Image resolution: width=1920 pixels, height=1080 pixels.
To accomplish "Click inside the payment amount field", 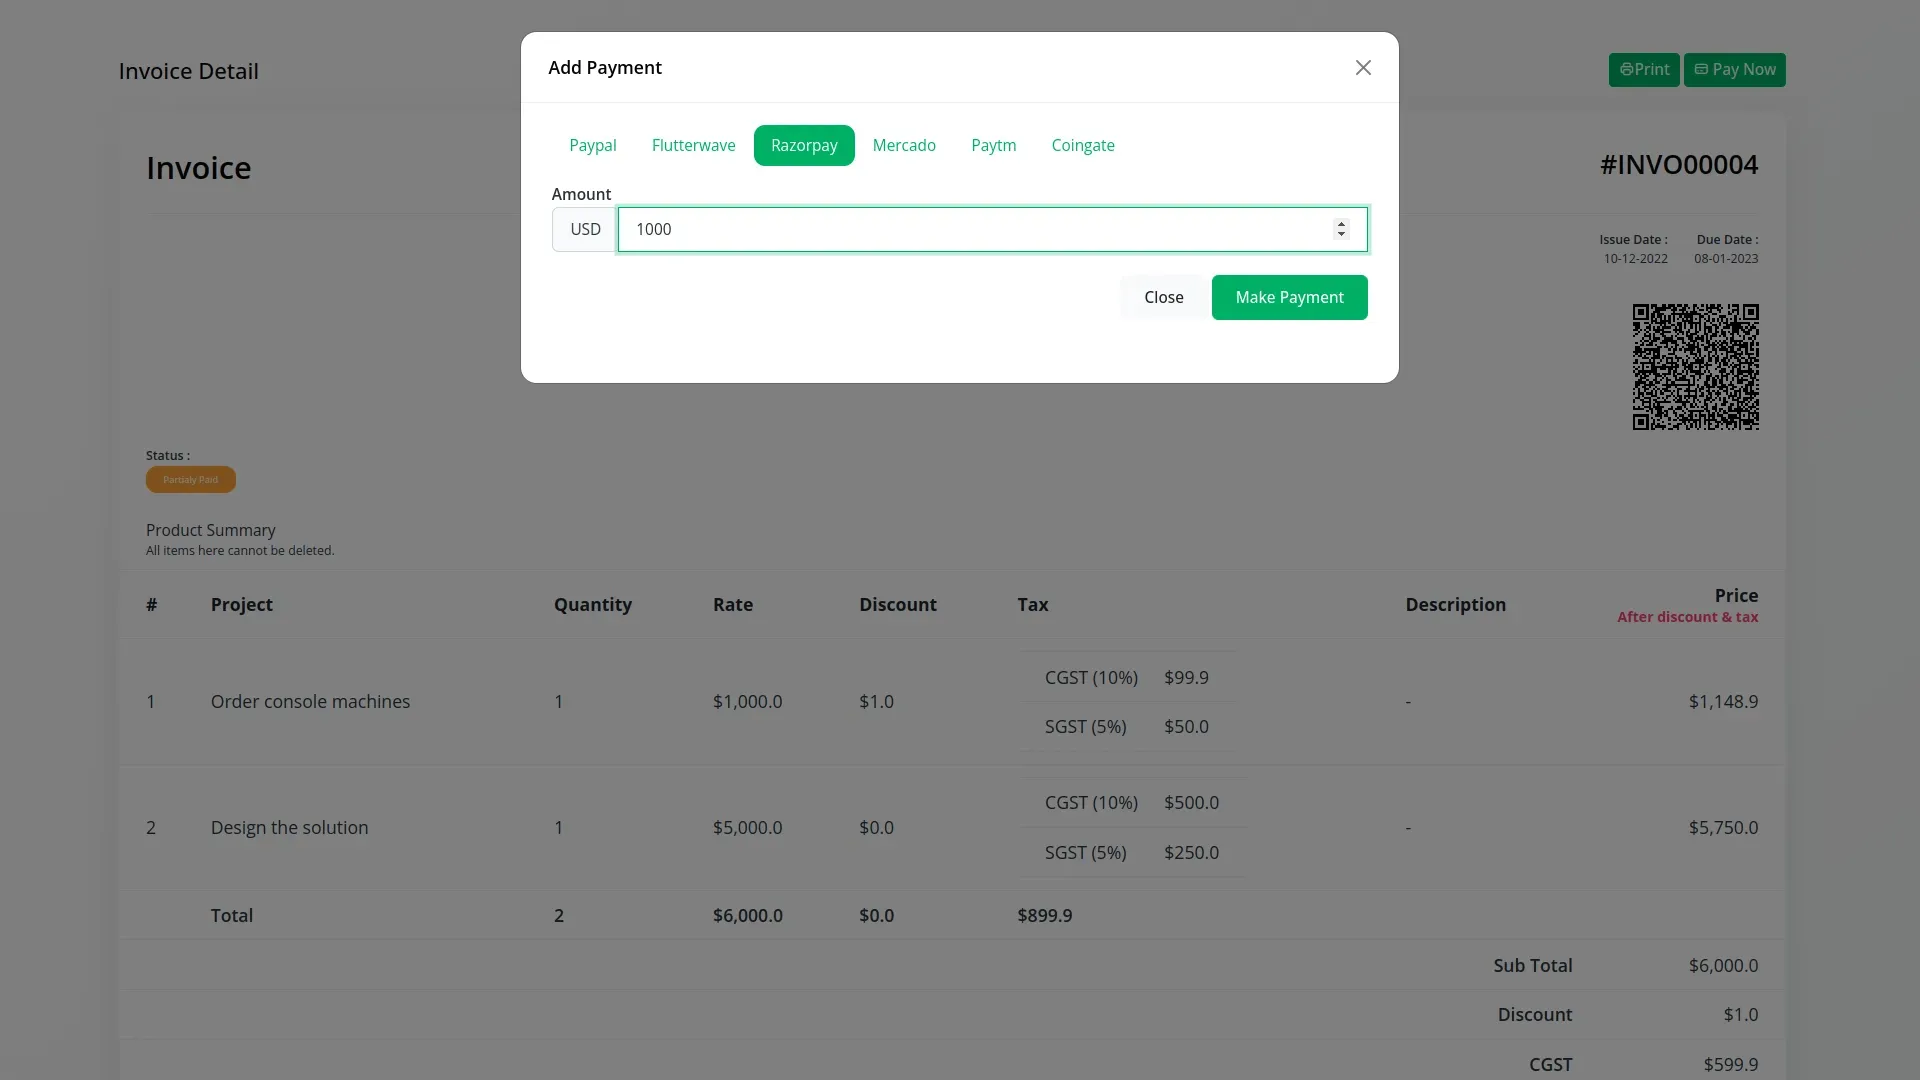I will pos(900,229).
